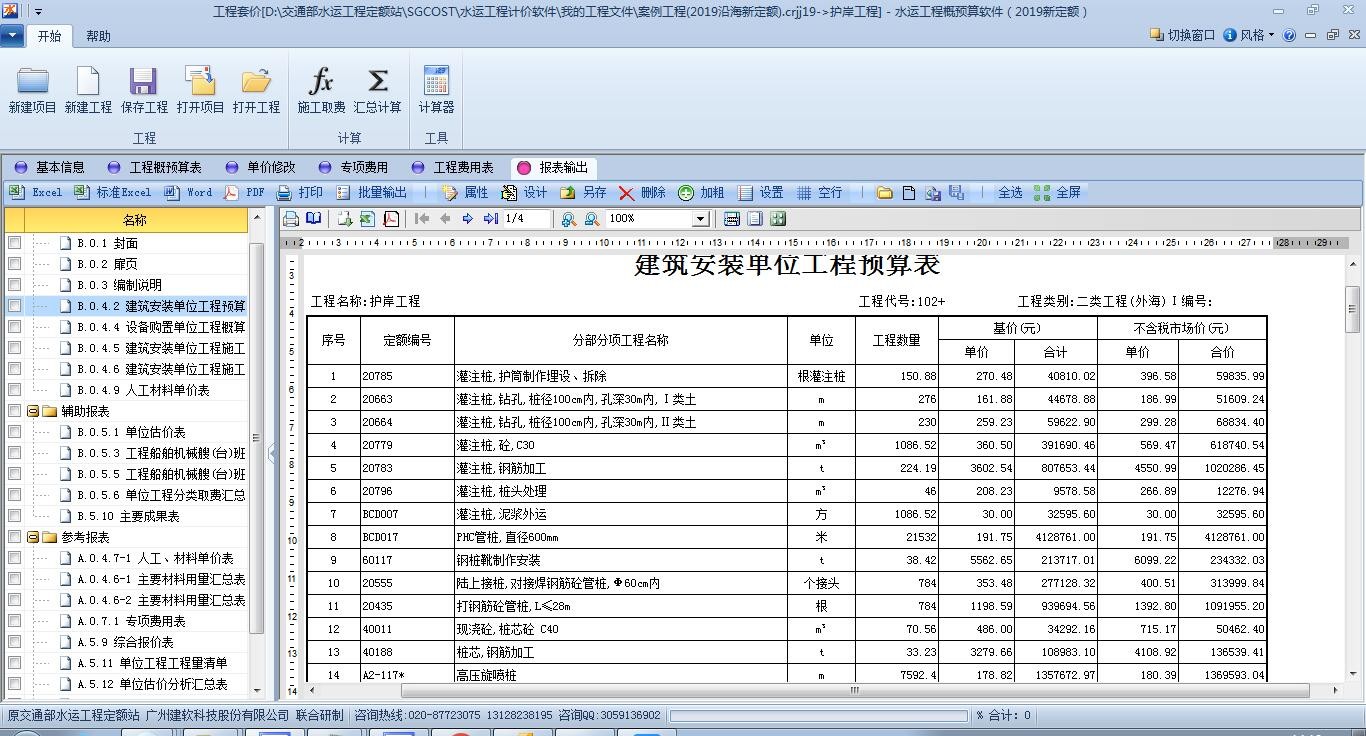Tick checkbox for B.0.4.9 人工材料单价表

(x=14, y=390)
